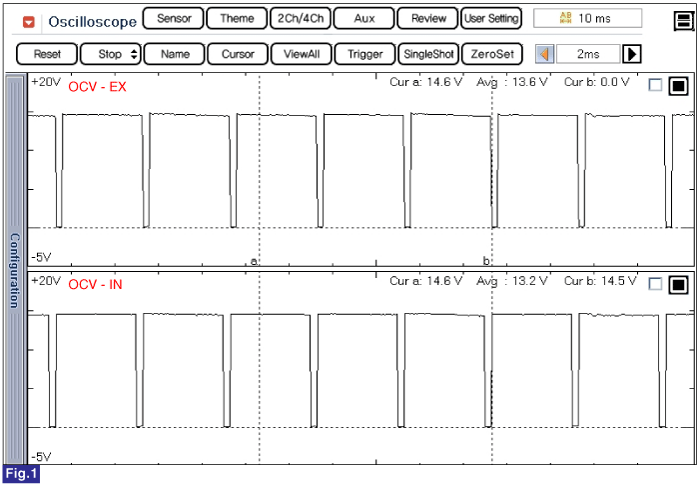Start a SingleShot capture
Screen dimensions: 700x487
pos(428,54)
